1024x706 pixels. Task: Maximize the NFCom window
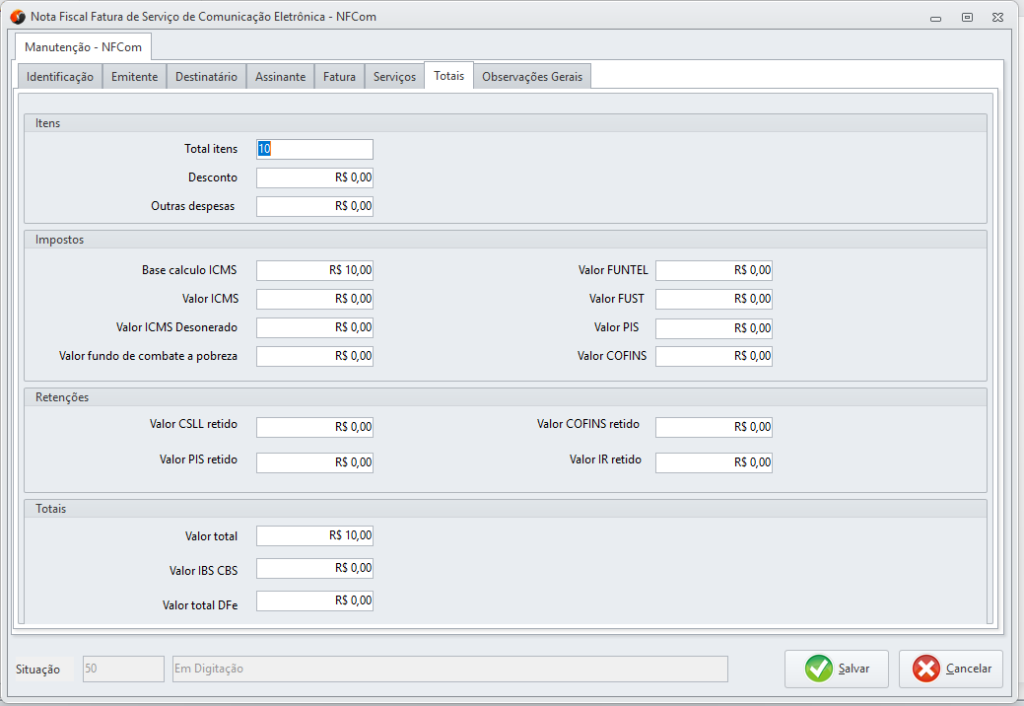(966, 17)
